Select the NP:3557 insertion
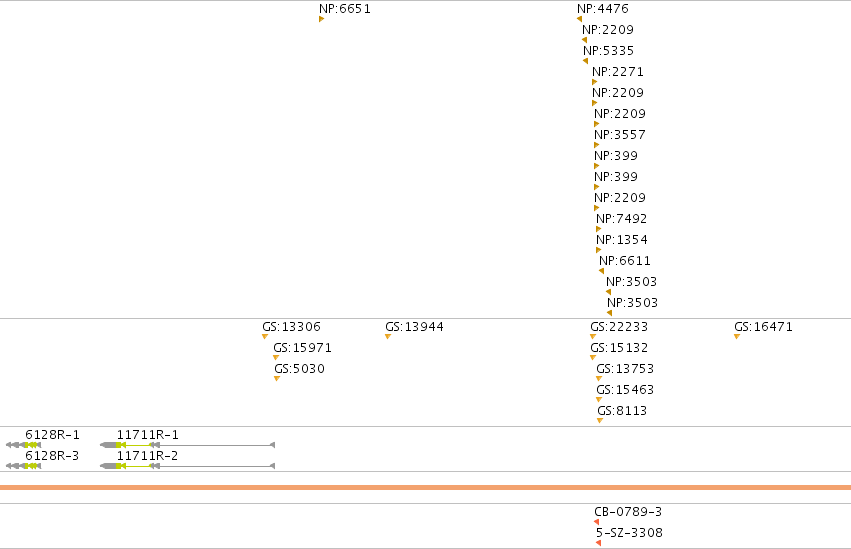Image resolution: width=851 pixels, height=549 pixels. (x=620, y=135)
